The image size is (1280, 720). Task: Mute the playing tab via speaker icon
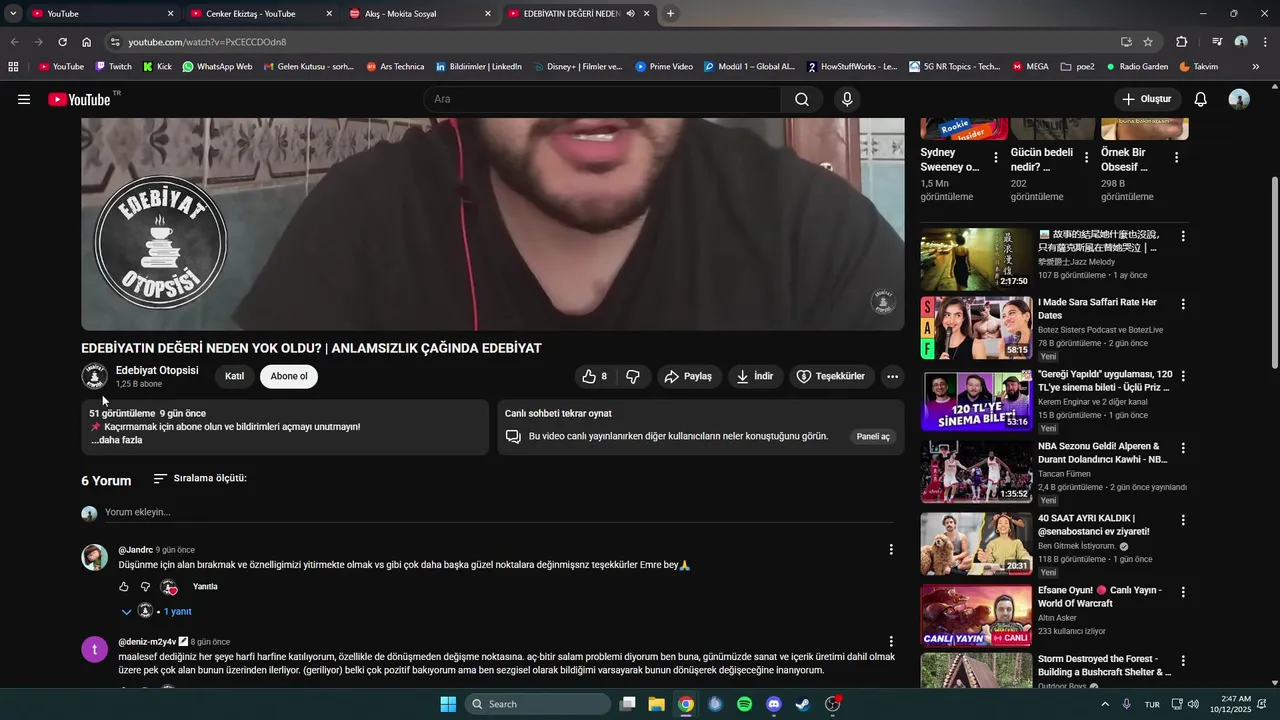click(630, 14)
